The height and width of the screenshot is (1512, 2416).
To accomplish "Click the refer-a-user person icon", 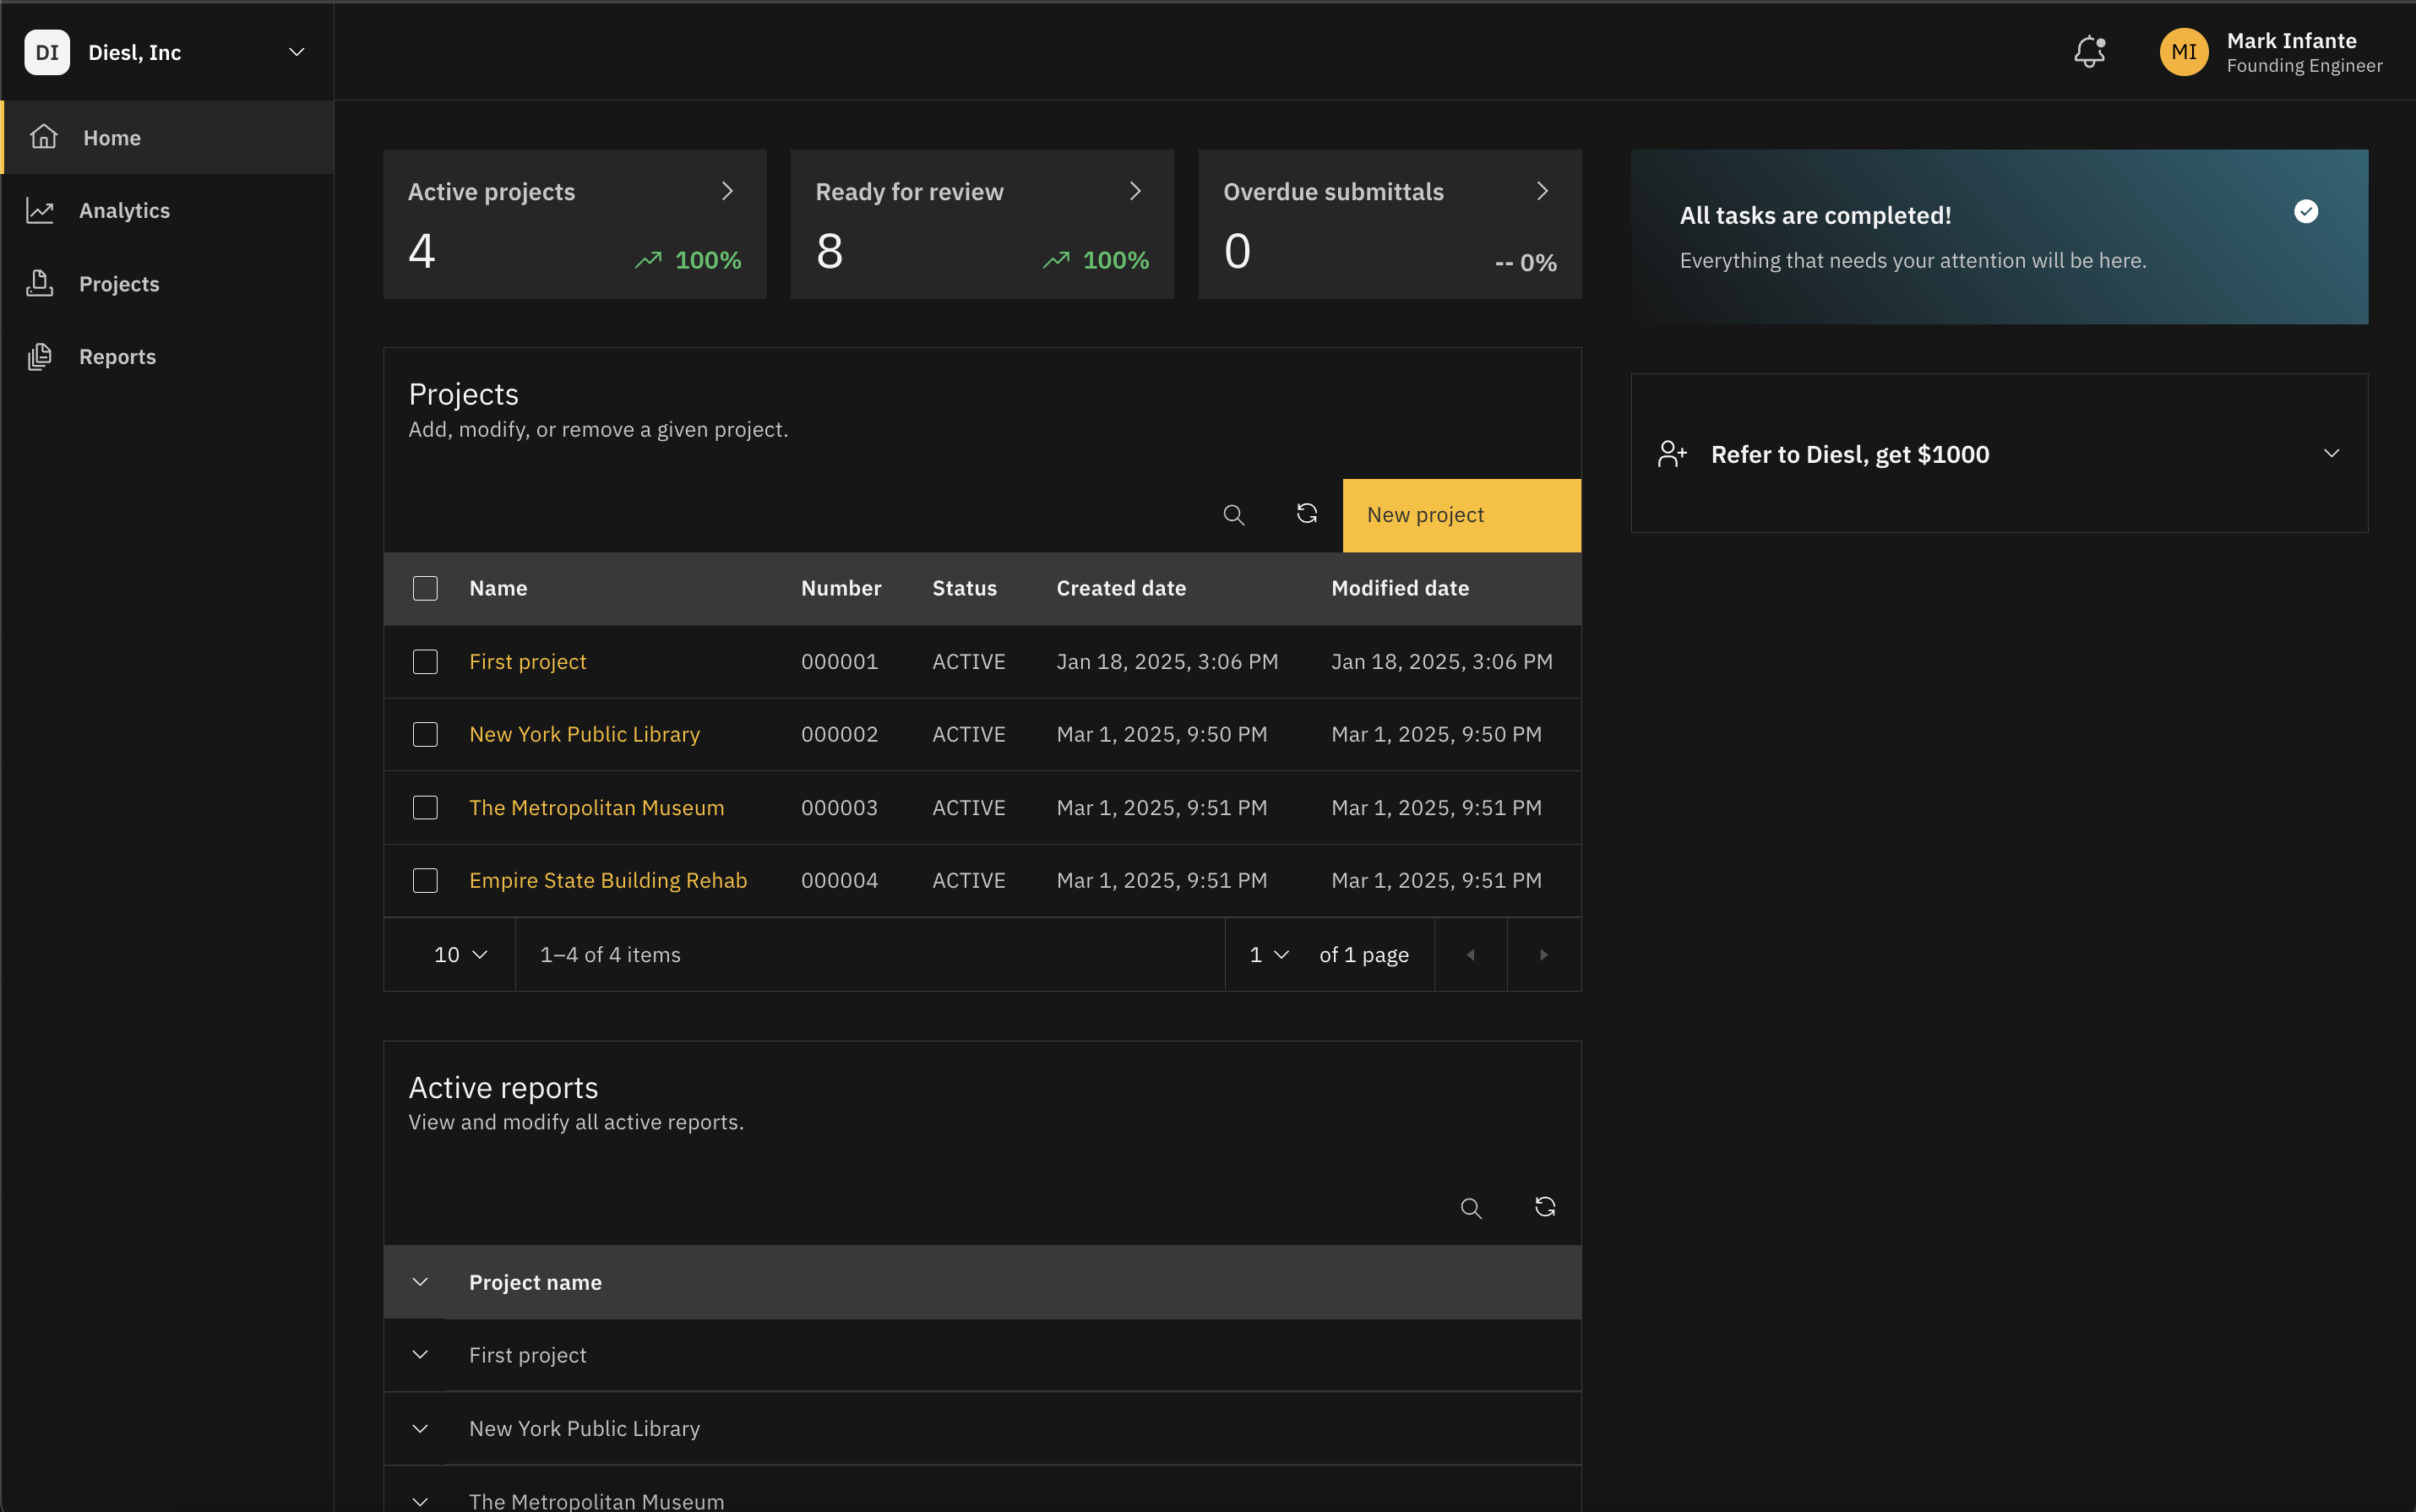I will click(x=1672, y=454).
